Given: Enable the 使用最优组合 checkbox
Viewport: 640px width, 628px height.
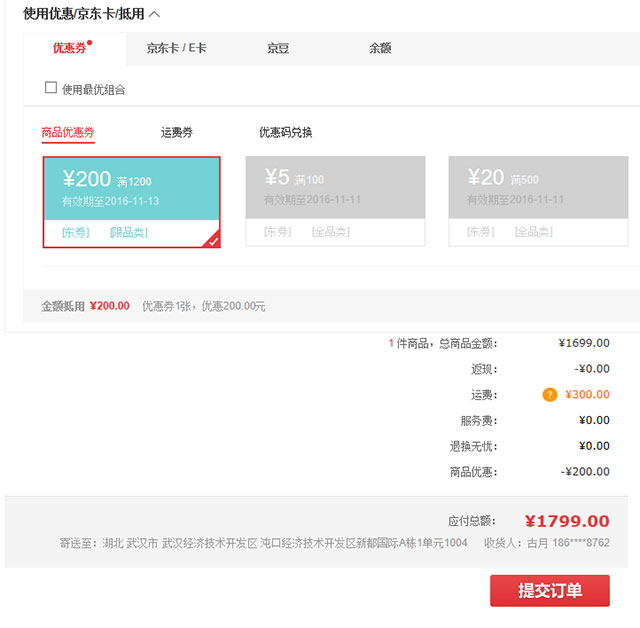Looking at the screenshot, I should click(51, 88).
